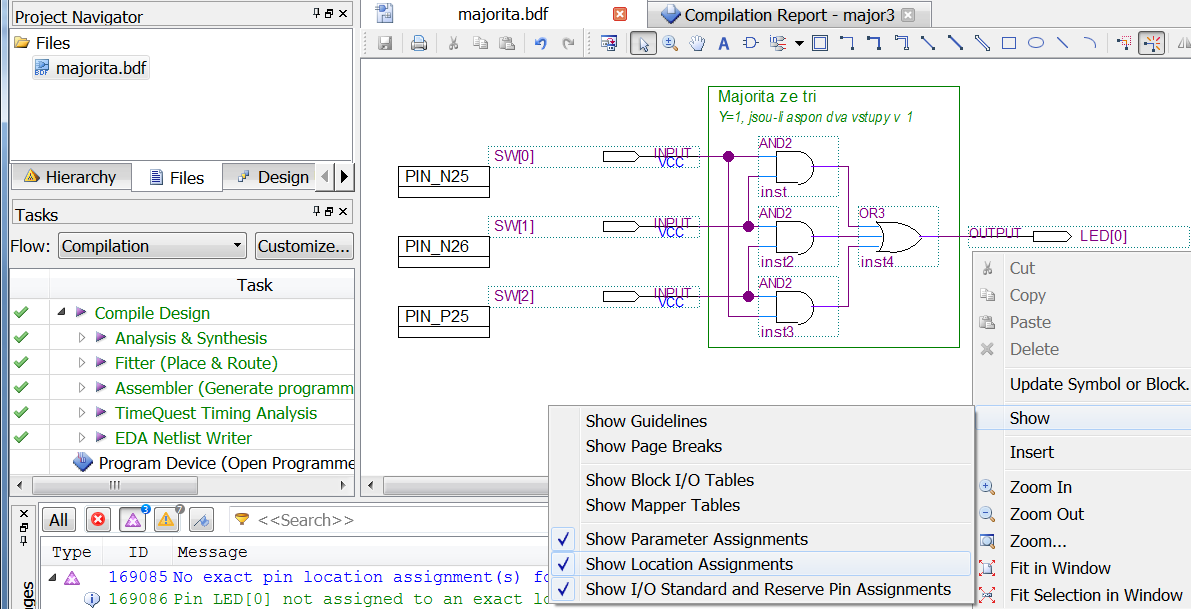Expand the Assembler task
The width and height of the screenshot is (1191, 609).
point(82,388)
